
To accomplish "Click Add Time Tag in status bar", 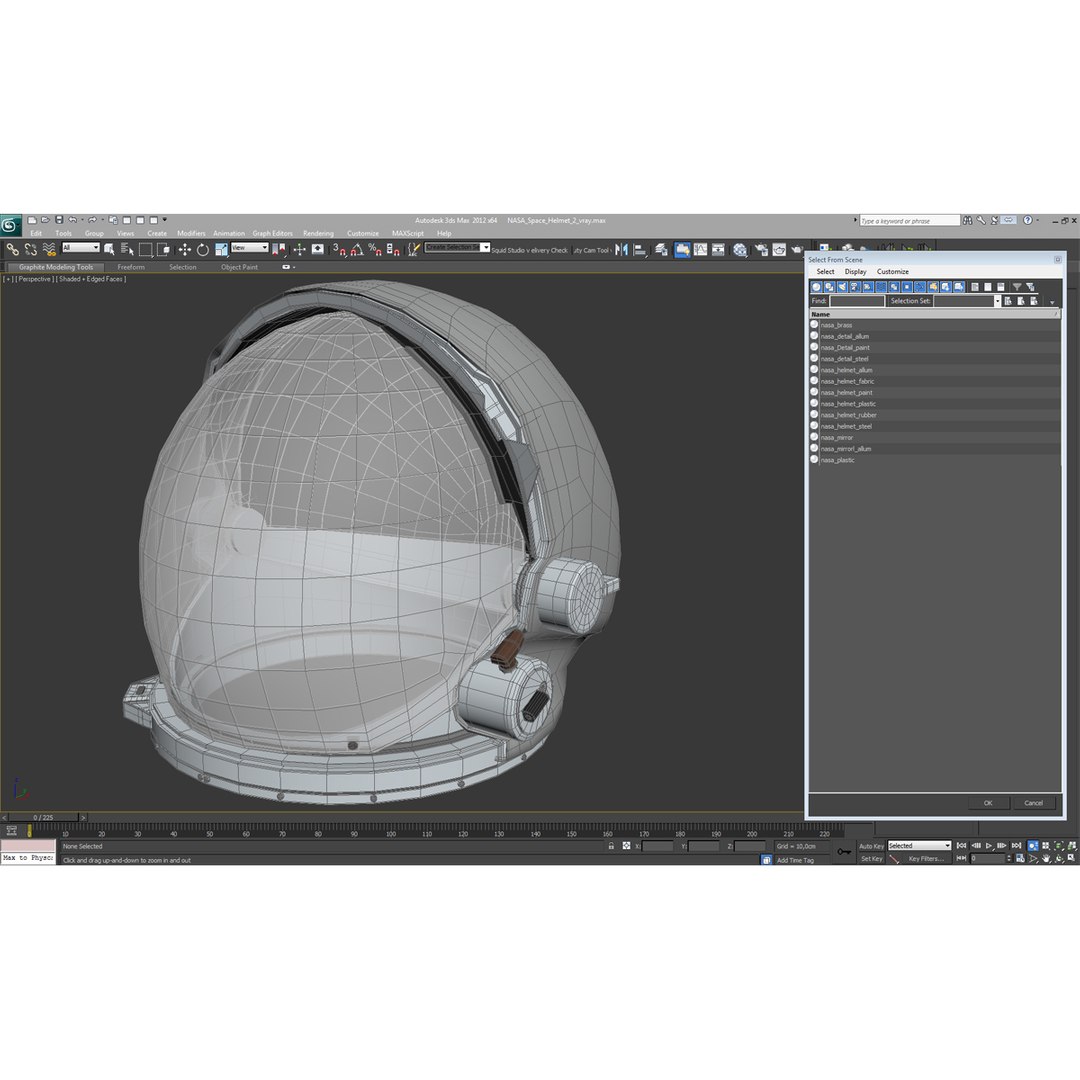I will 796,860.
